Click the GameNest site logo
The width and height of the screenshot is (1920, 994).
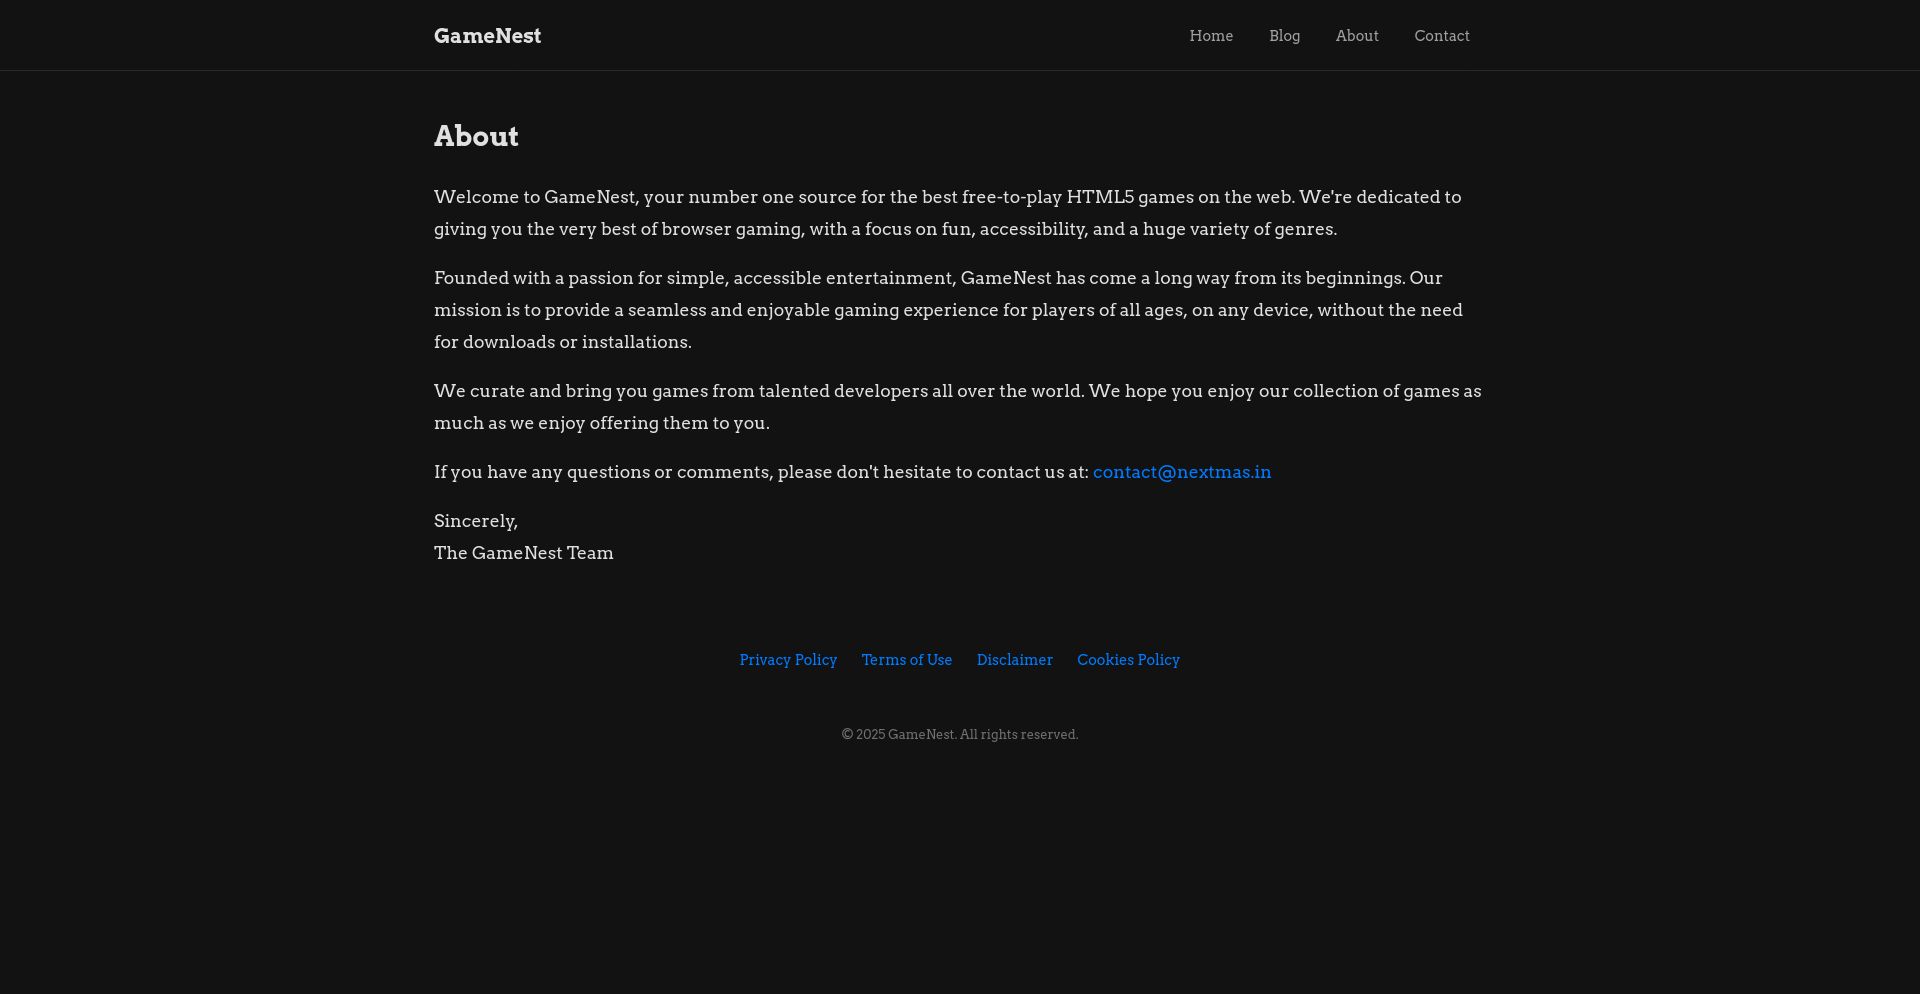(x=487, y=36)
